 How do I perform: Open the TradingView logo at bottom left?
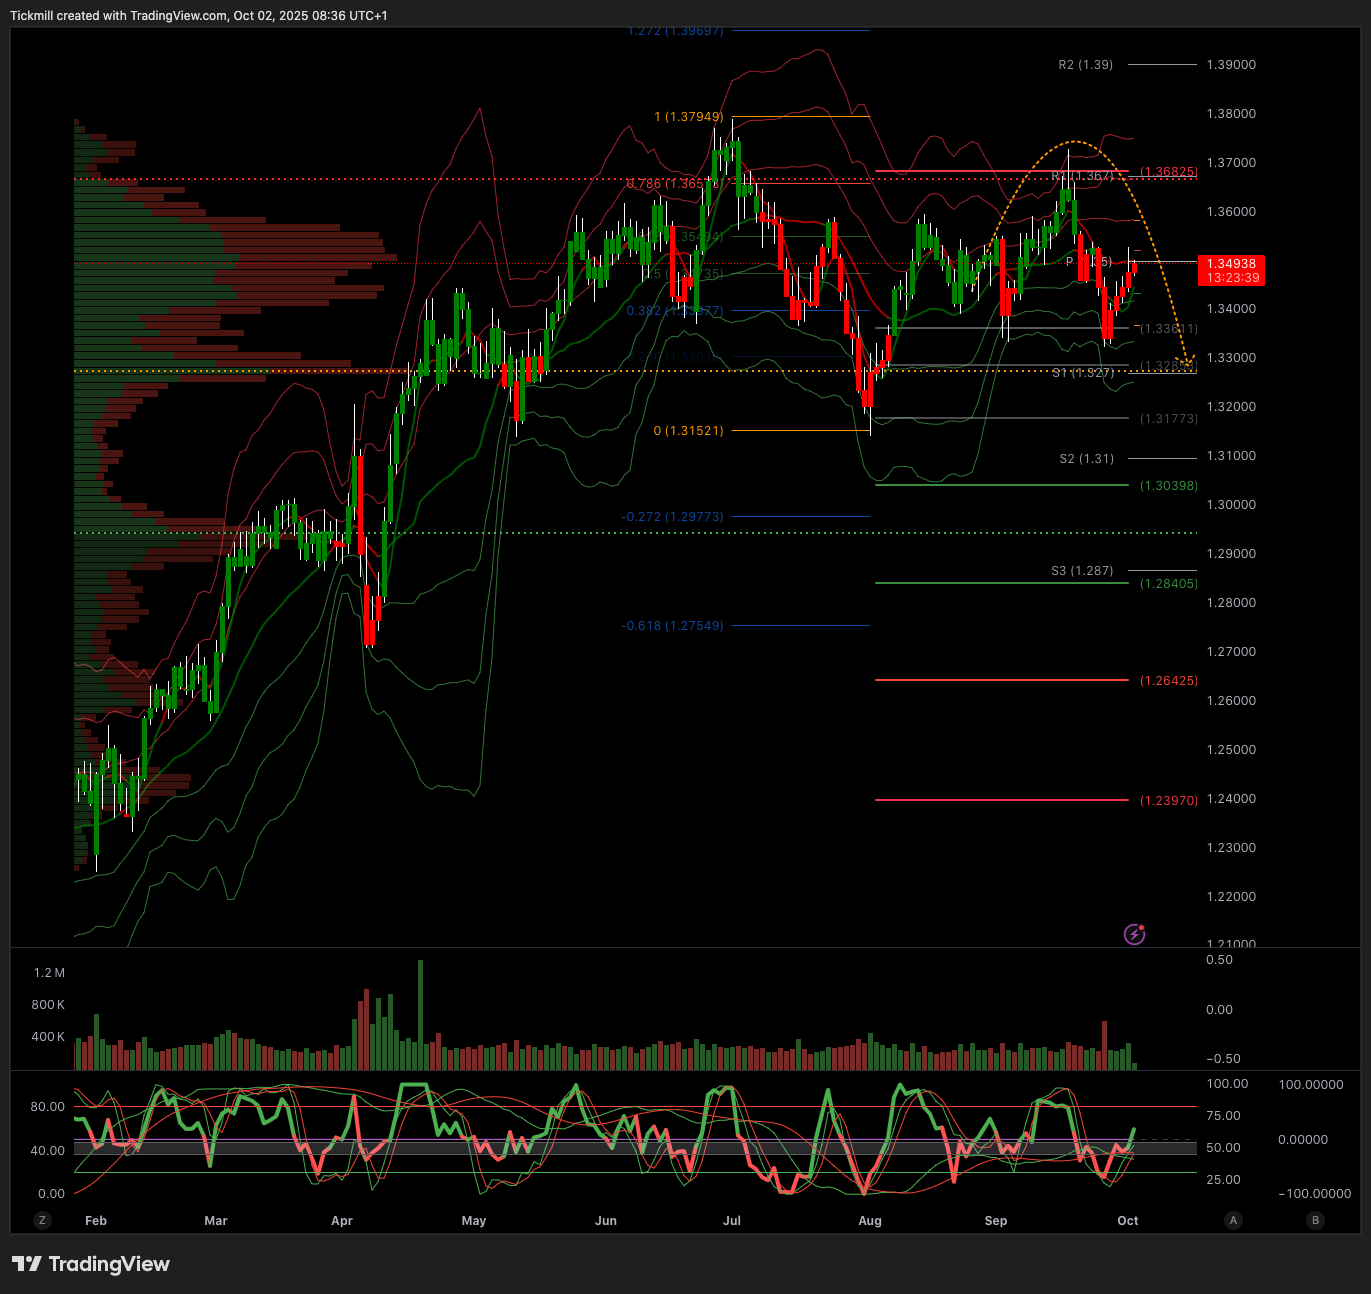coord(91,1264)
